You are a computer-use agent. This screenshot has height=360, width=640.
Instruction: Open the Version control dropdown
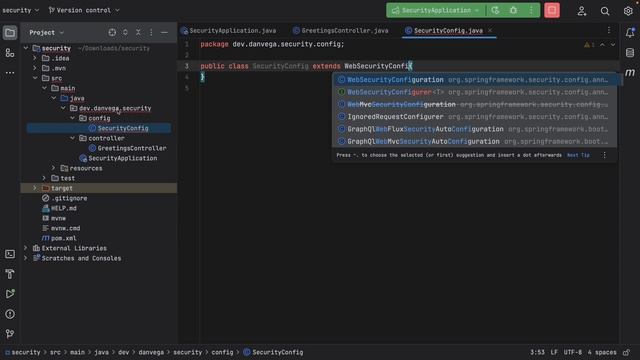84,10
